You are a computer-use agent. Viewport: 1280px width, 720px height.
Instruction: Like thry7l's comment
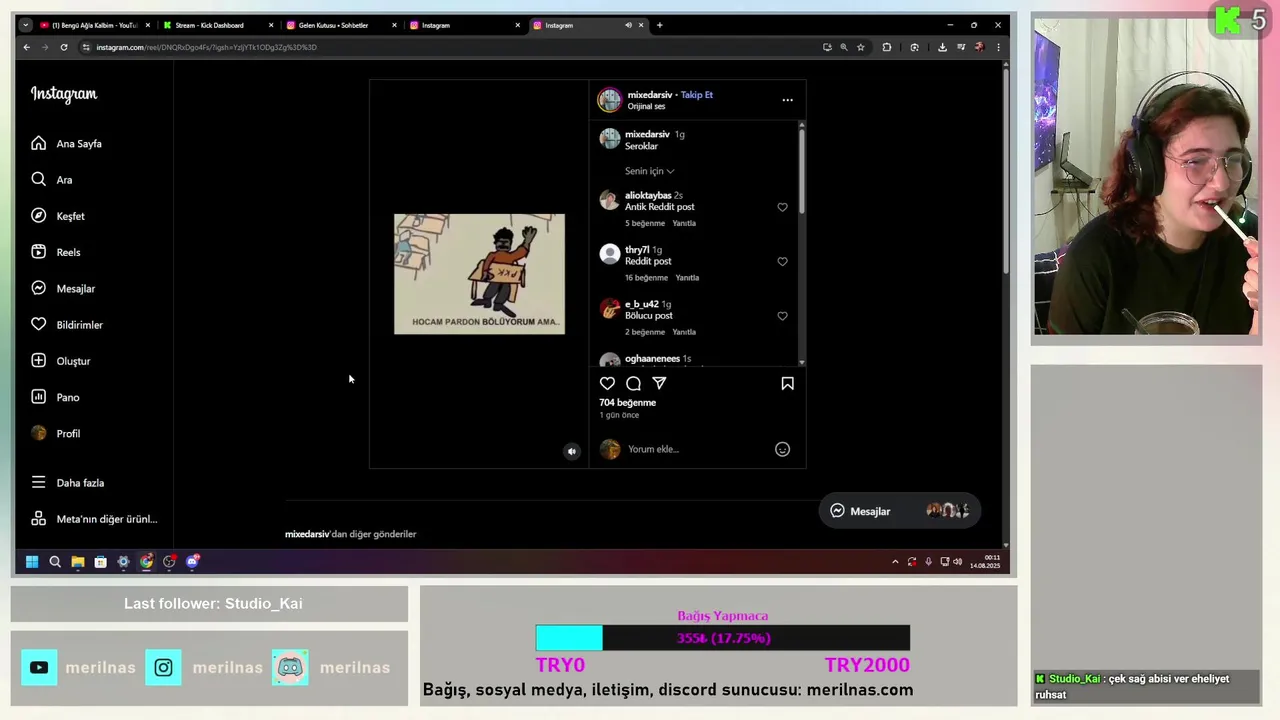point(782,262)
